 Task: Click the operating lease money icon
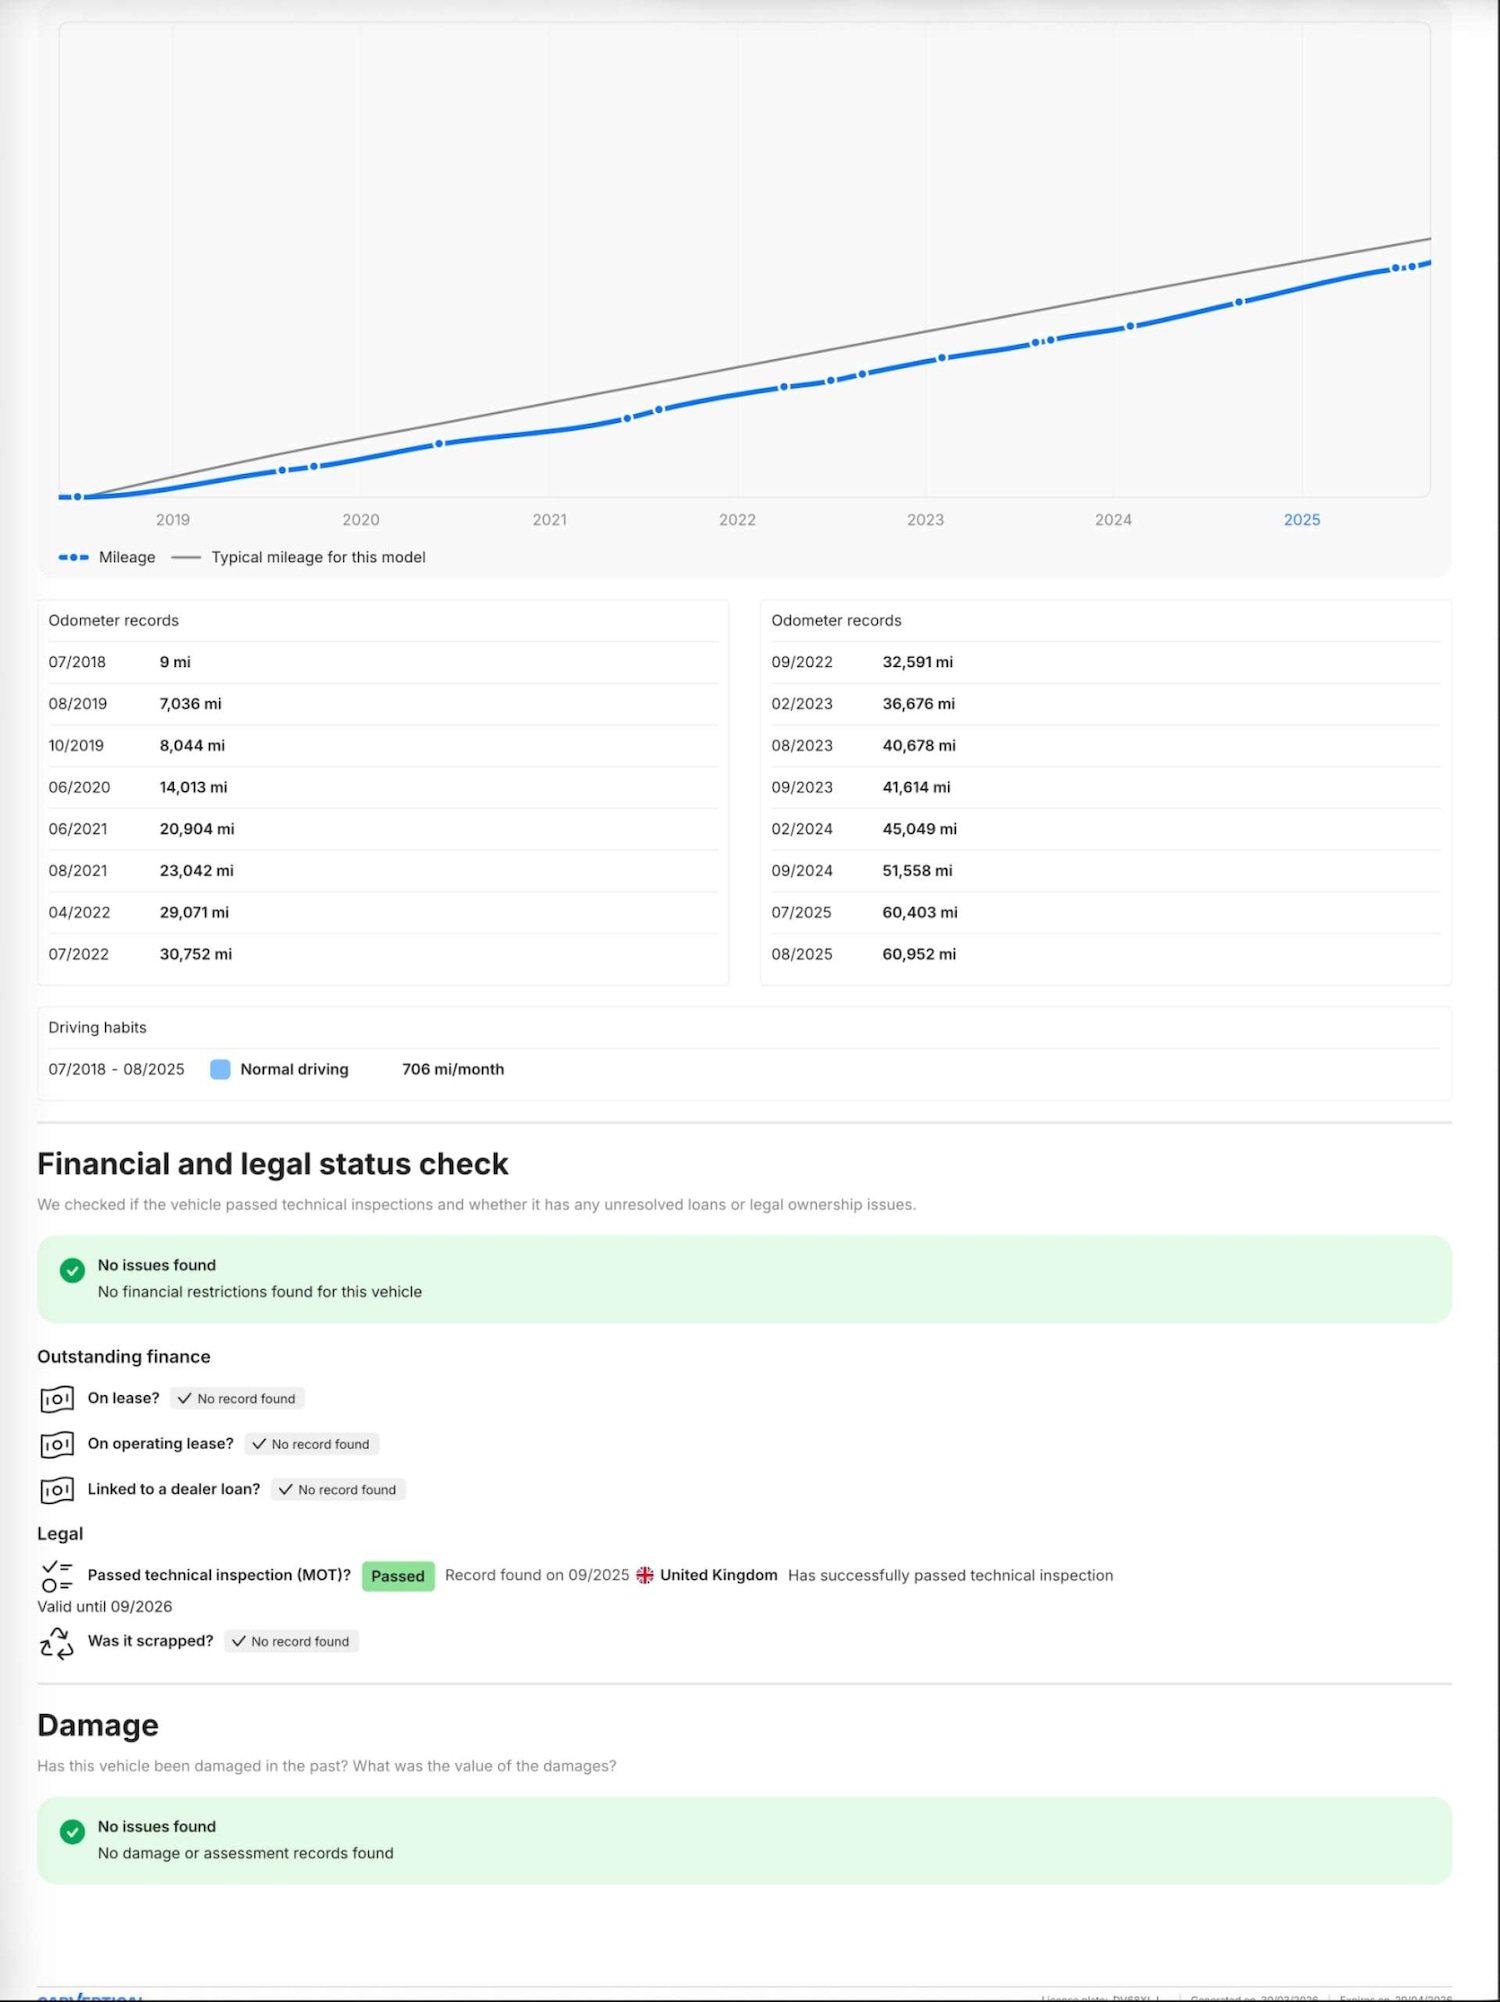57,1445
